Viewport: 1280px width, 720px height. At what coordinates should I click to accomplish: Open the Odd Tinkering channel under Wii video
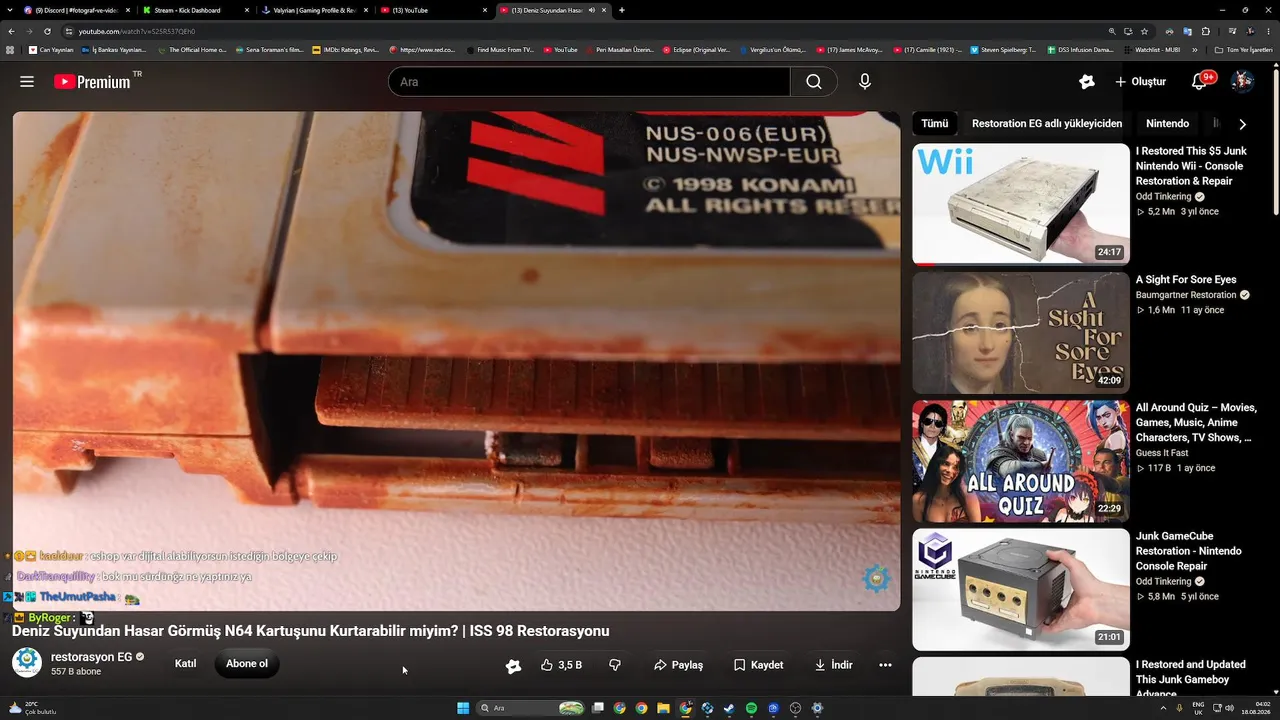pos(1163,197)
